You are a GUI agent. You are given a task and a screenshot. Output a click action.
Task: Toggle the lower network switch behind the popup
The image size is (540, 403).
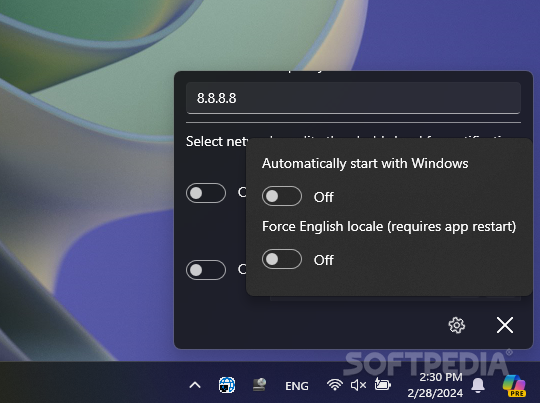click(x=206, y=270)
